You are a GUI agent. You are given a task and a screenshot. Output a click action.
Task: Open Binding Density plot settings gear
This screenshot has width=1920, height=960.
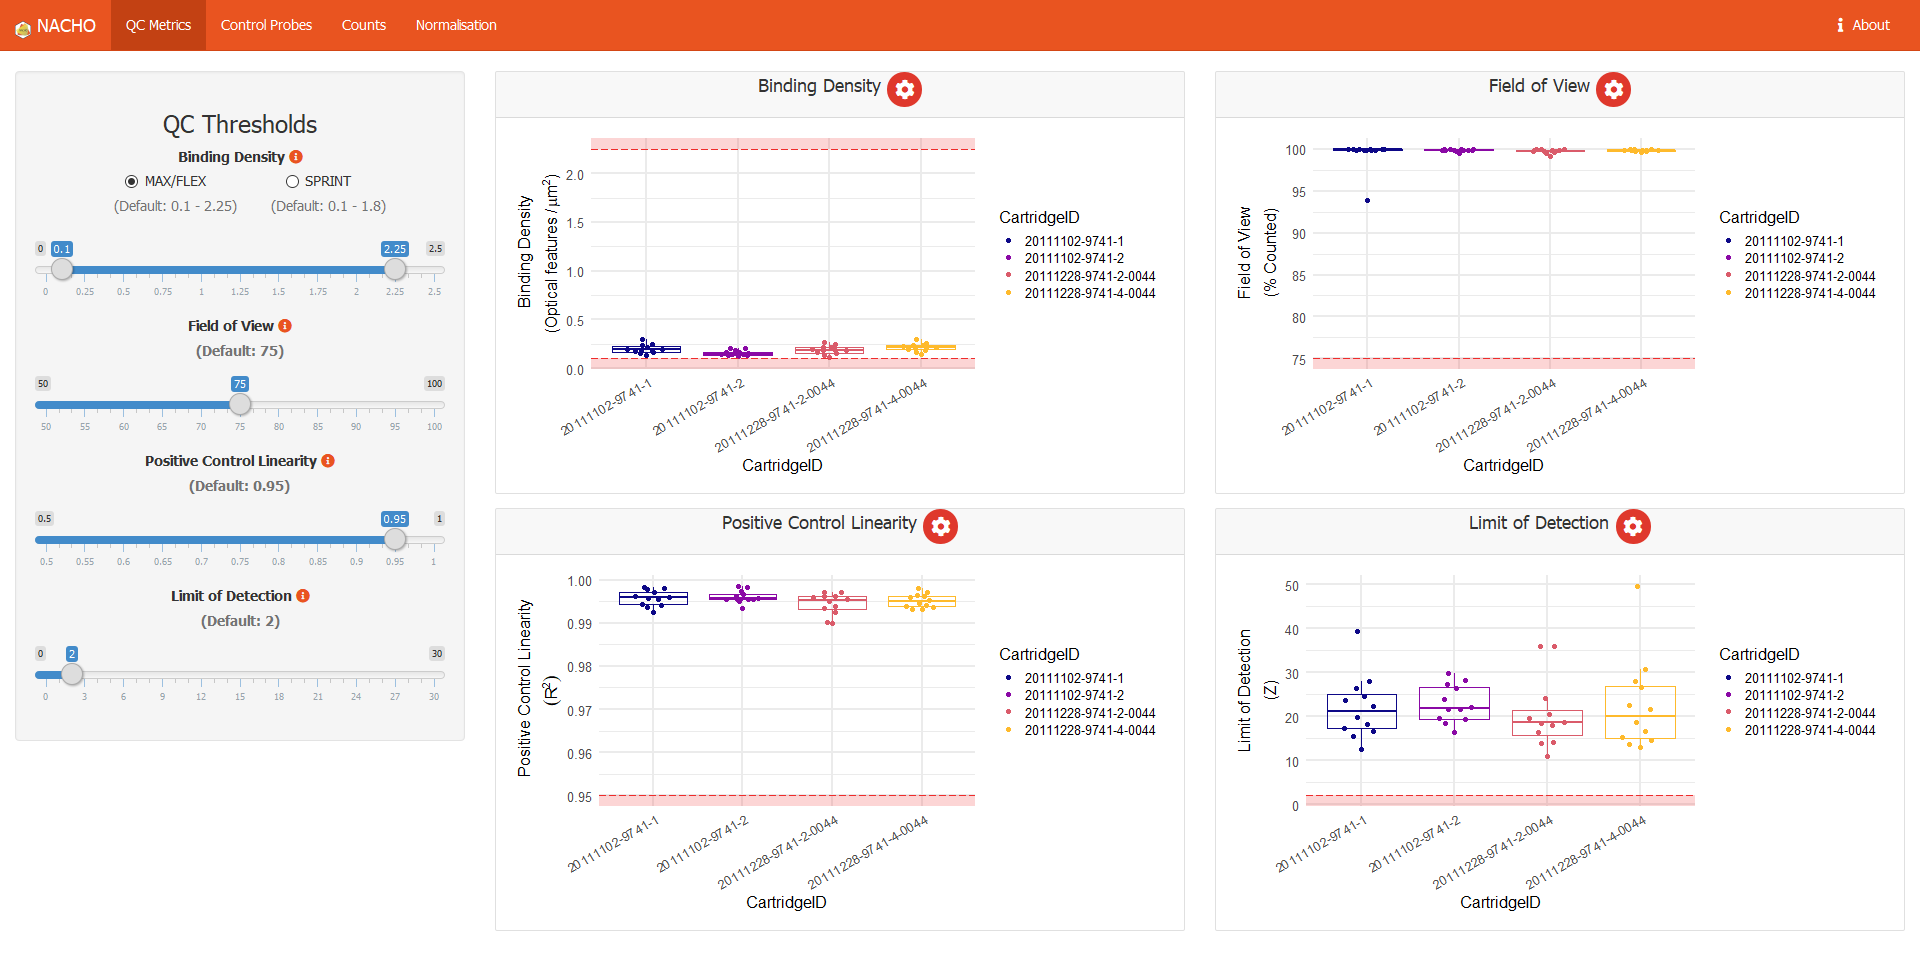[904, 89]
